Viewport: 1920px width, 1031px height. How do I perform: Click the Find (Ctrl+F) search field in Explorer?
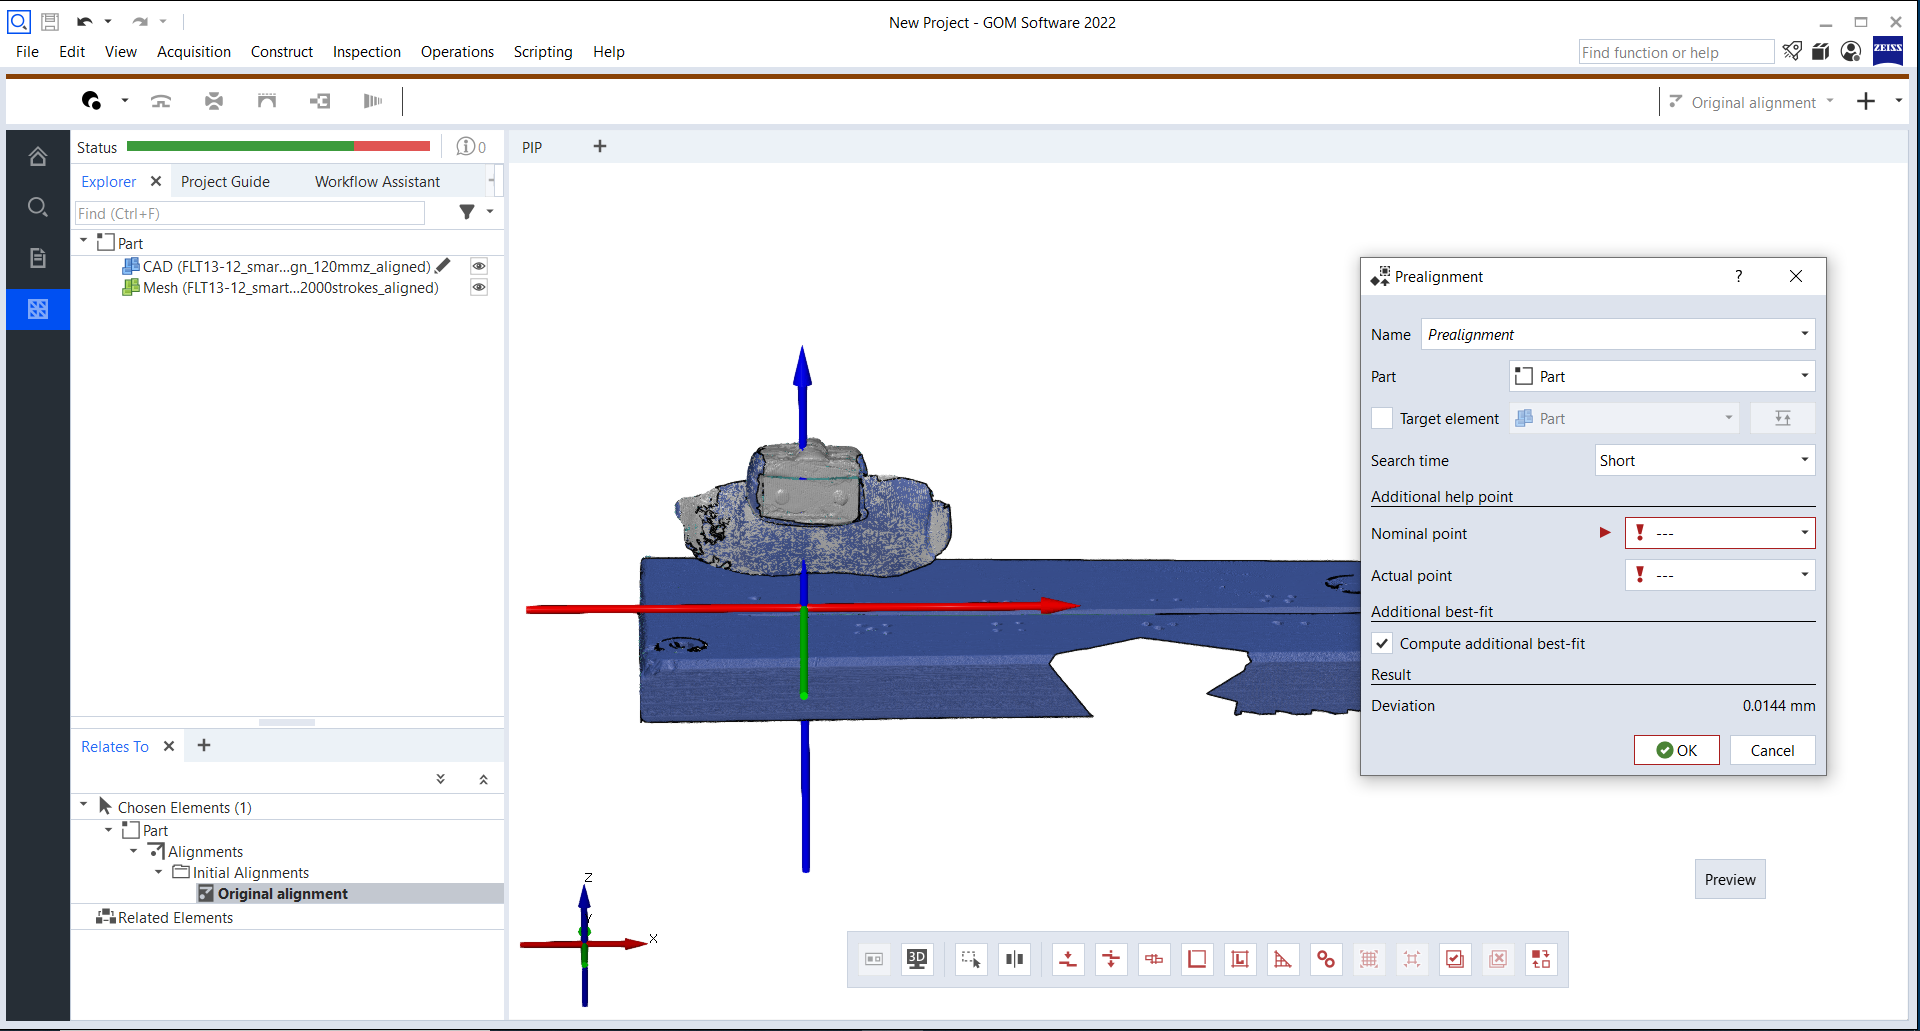[x=250, y=213]
